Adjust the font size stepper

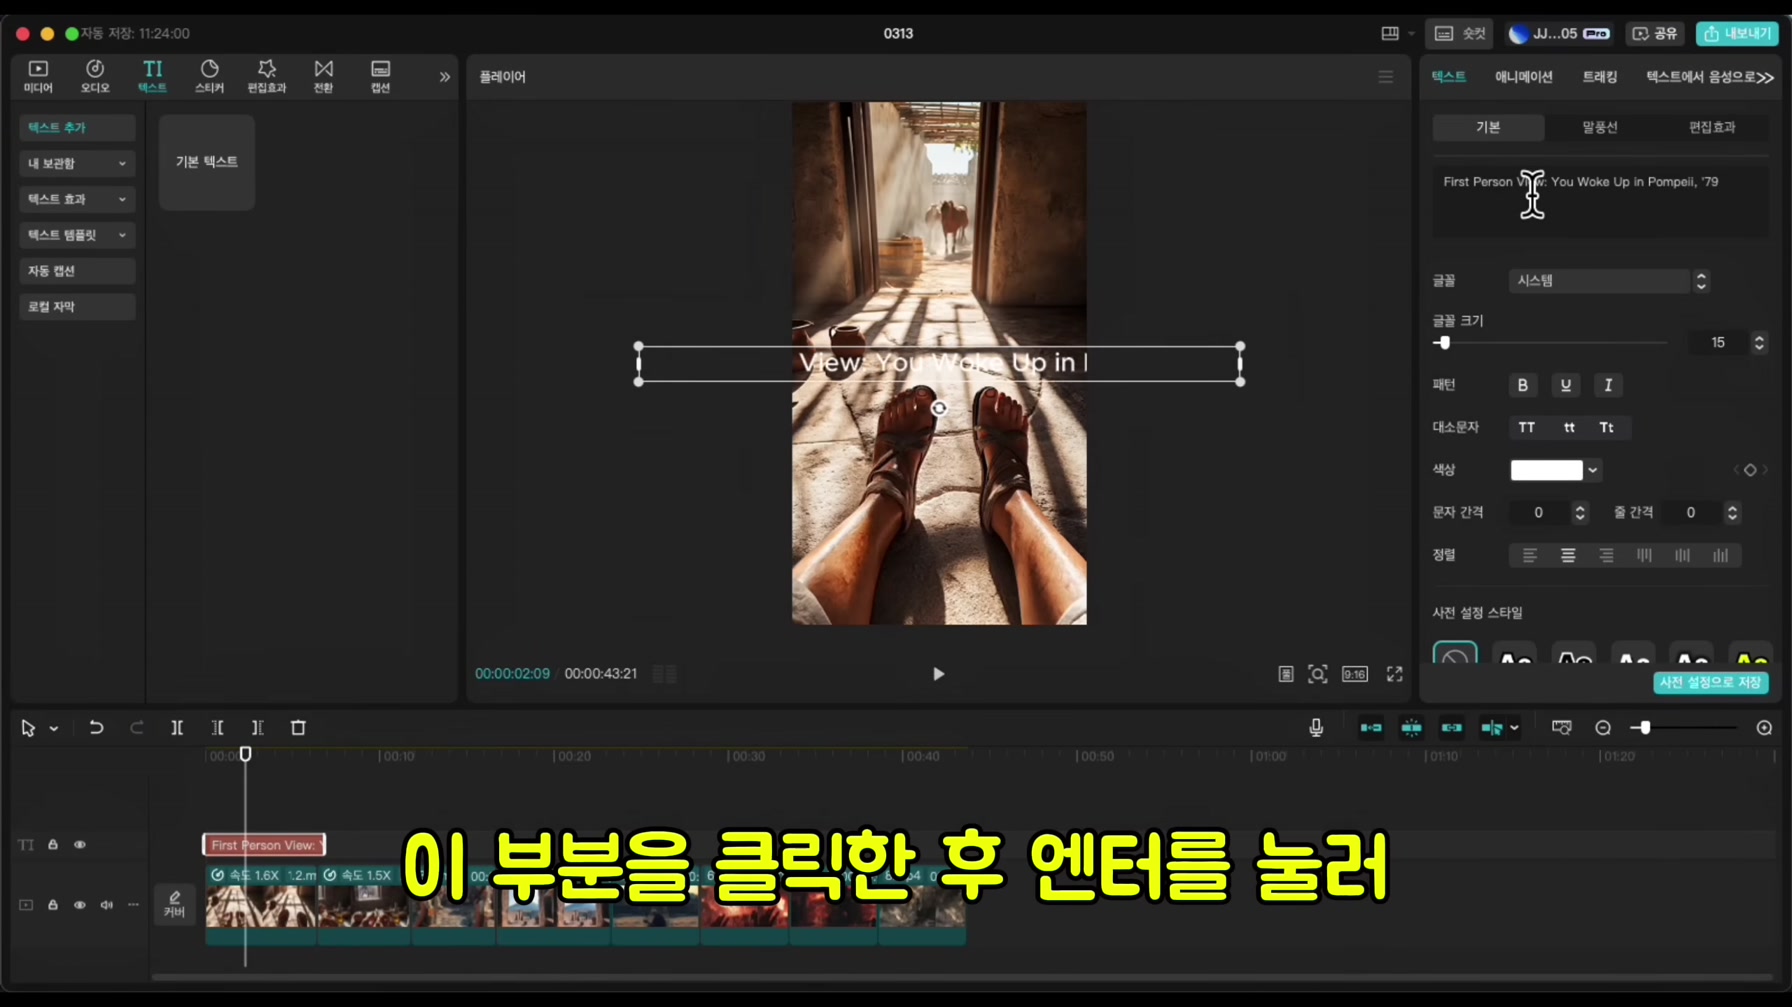1759,343
